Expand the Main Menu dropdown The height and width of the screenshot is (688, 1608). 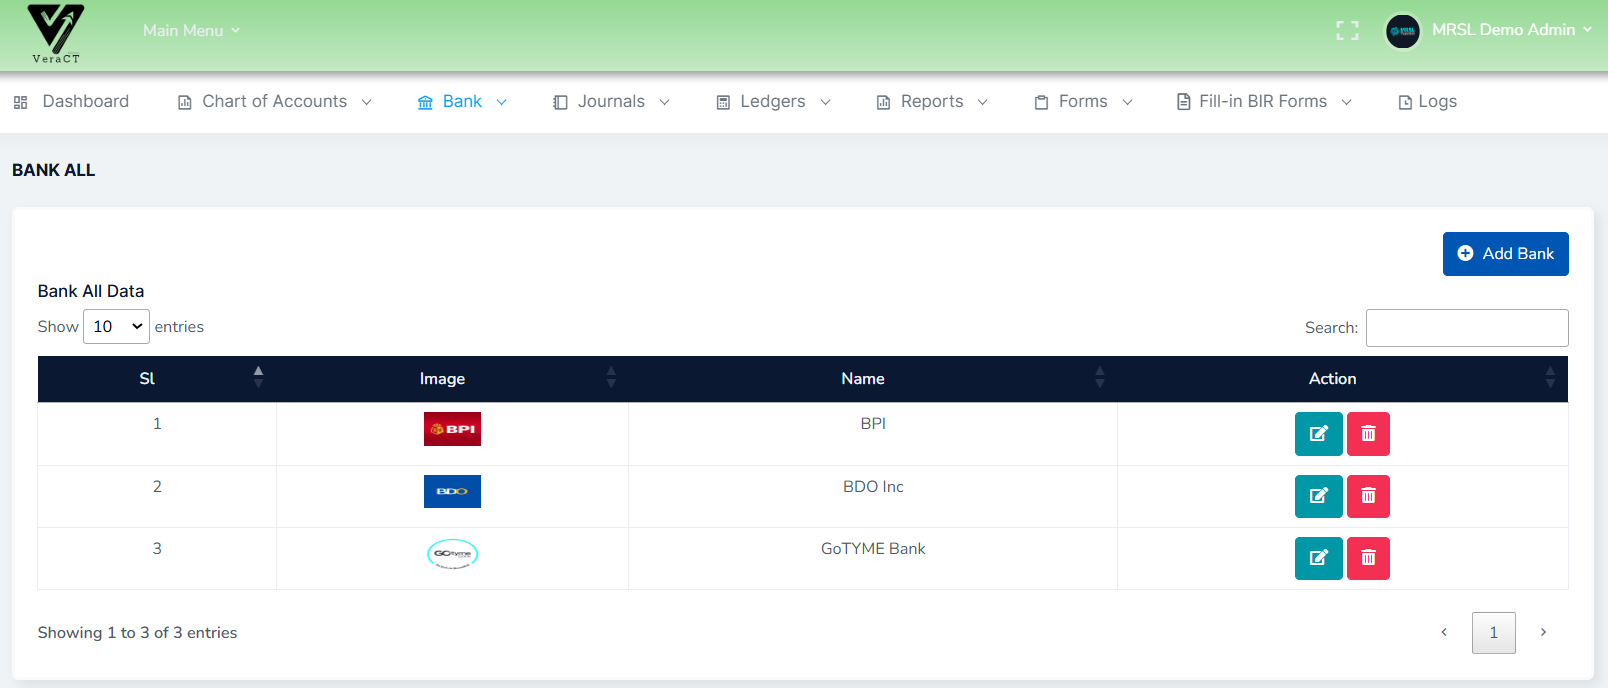(x=191, y=31)
